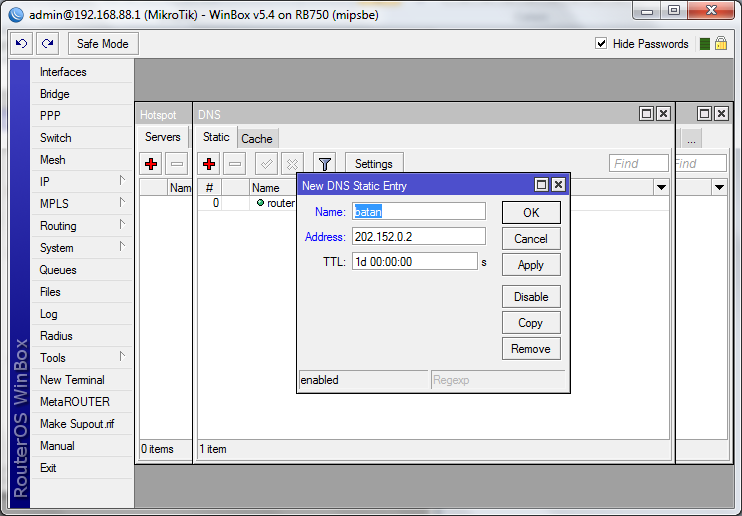Open the Mesh menu
The image size is (742, 516).
click(x=81, y=160)
